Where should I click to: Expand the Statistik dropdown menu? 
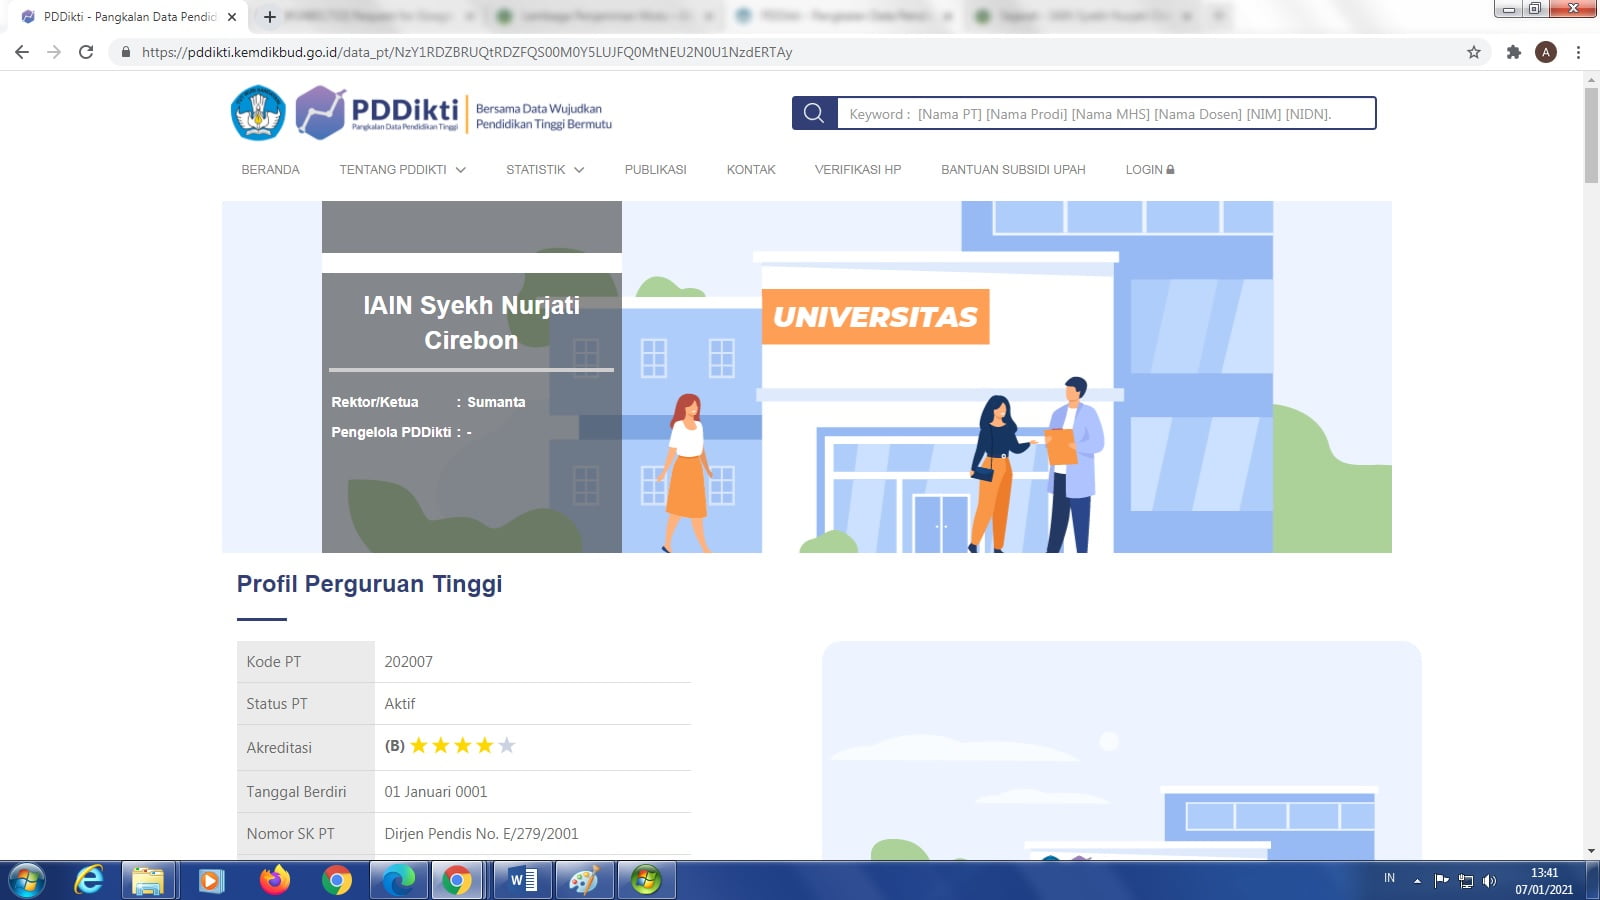pos(544,170)
